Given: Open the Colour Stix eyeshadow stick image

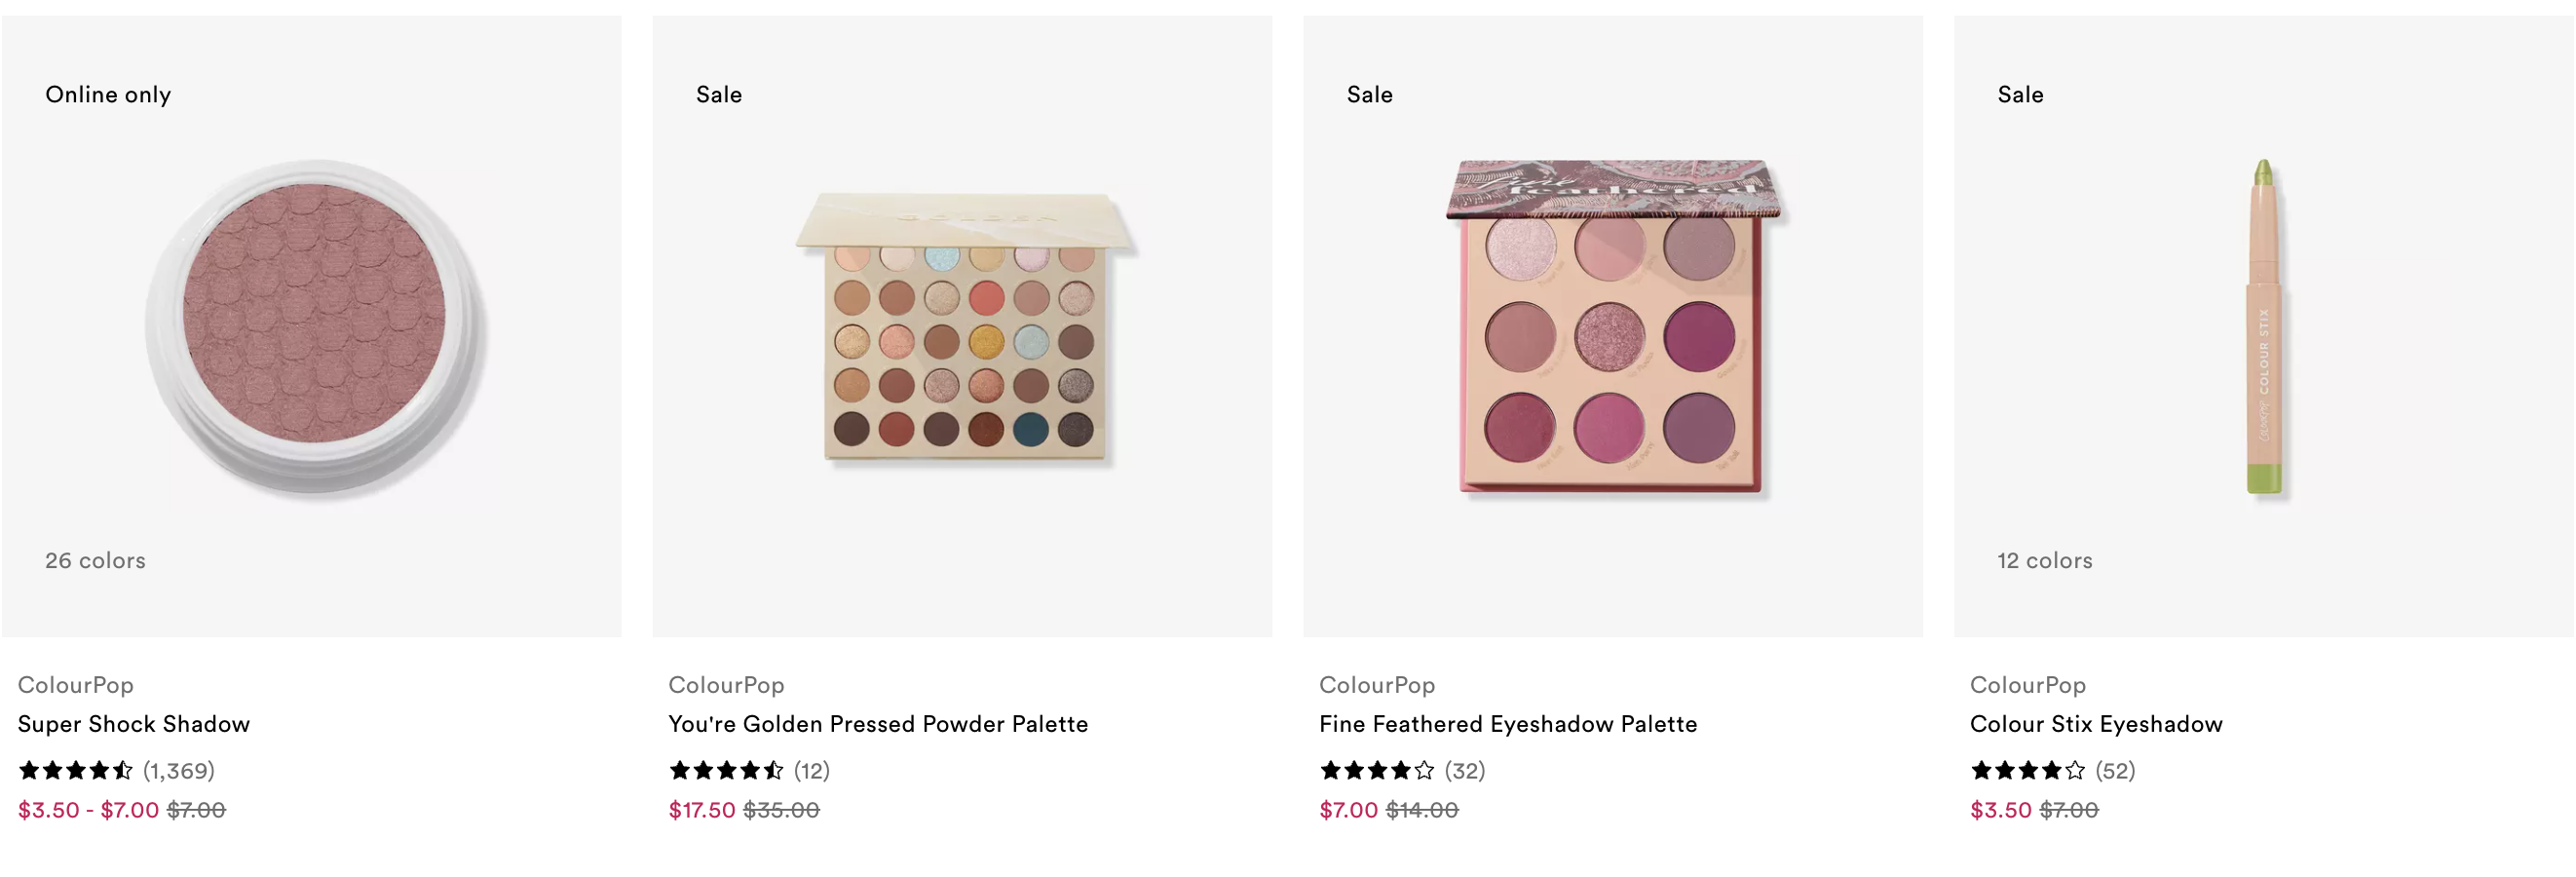Looking at the screenshot, I should pos(2265,326).
